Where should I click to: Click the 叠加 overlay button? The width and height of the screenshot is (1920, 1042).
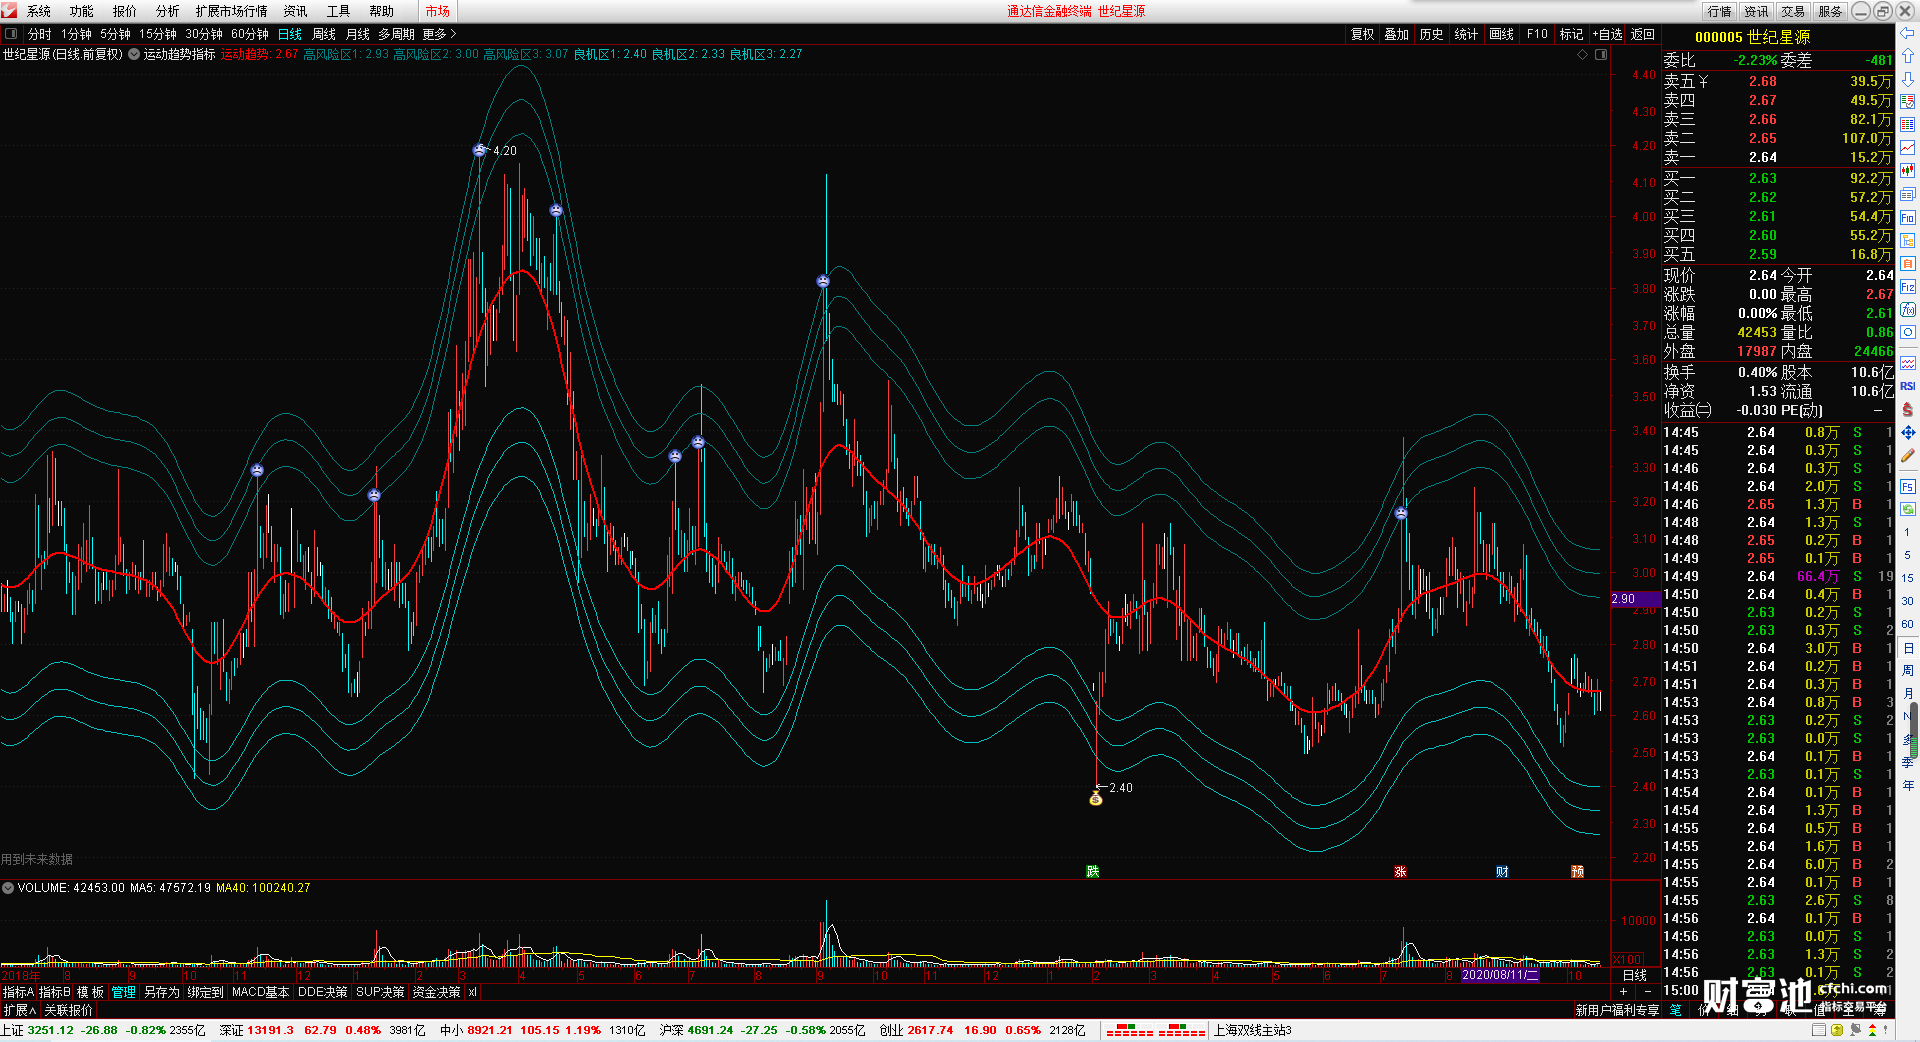point(1397,34)
